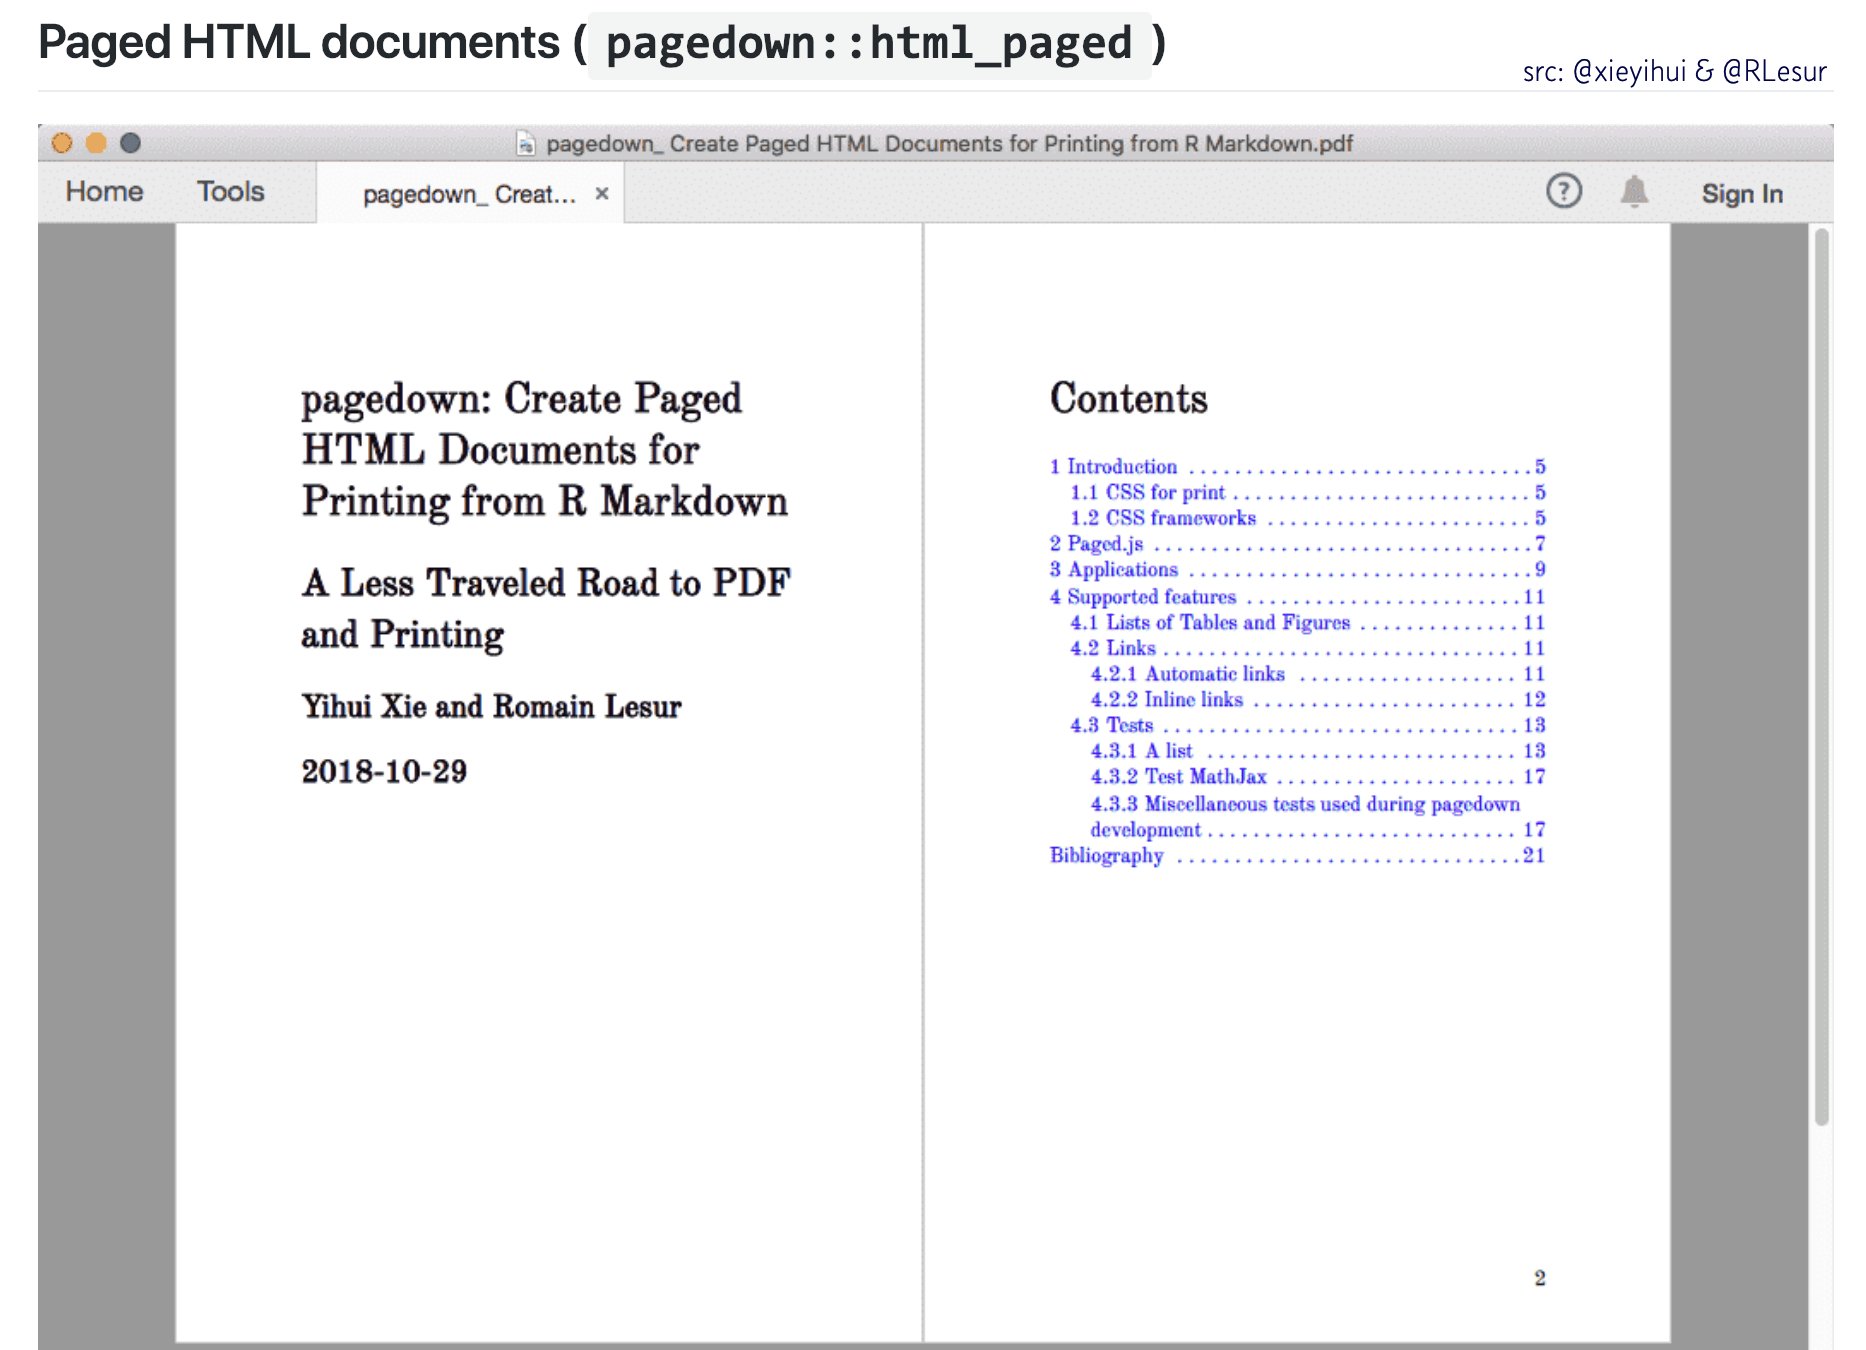The image size is (1866, 1350).
Task: Click the Paged.js contents entry
Action: coord(1098,543)
